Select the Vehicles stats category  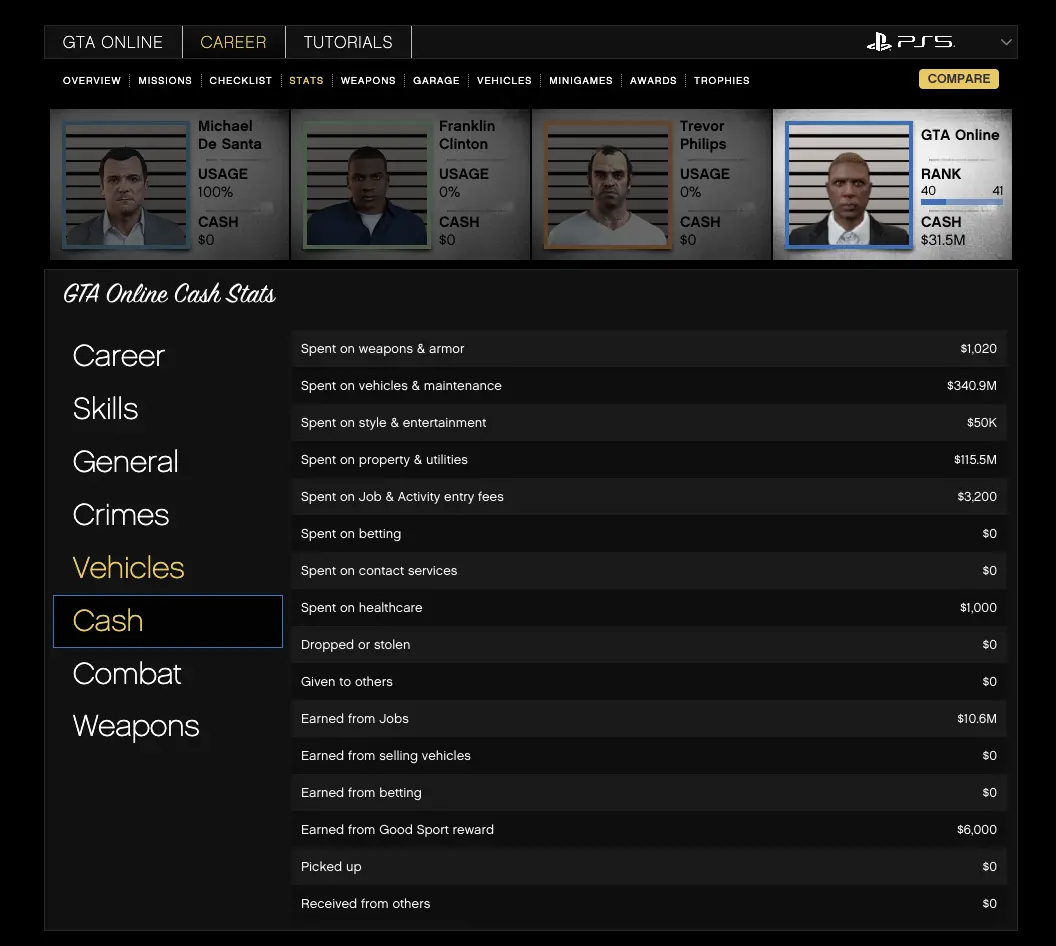coord(129,568)
